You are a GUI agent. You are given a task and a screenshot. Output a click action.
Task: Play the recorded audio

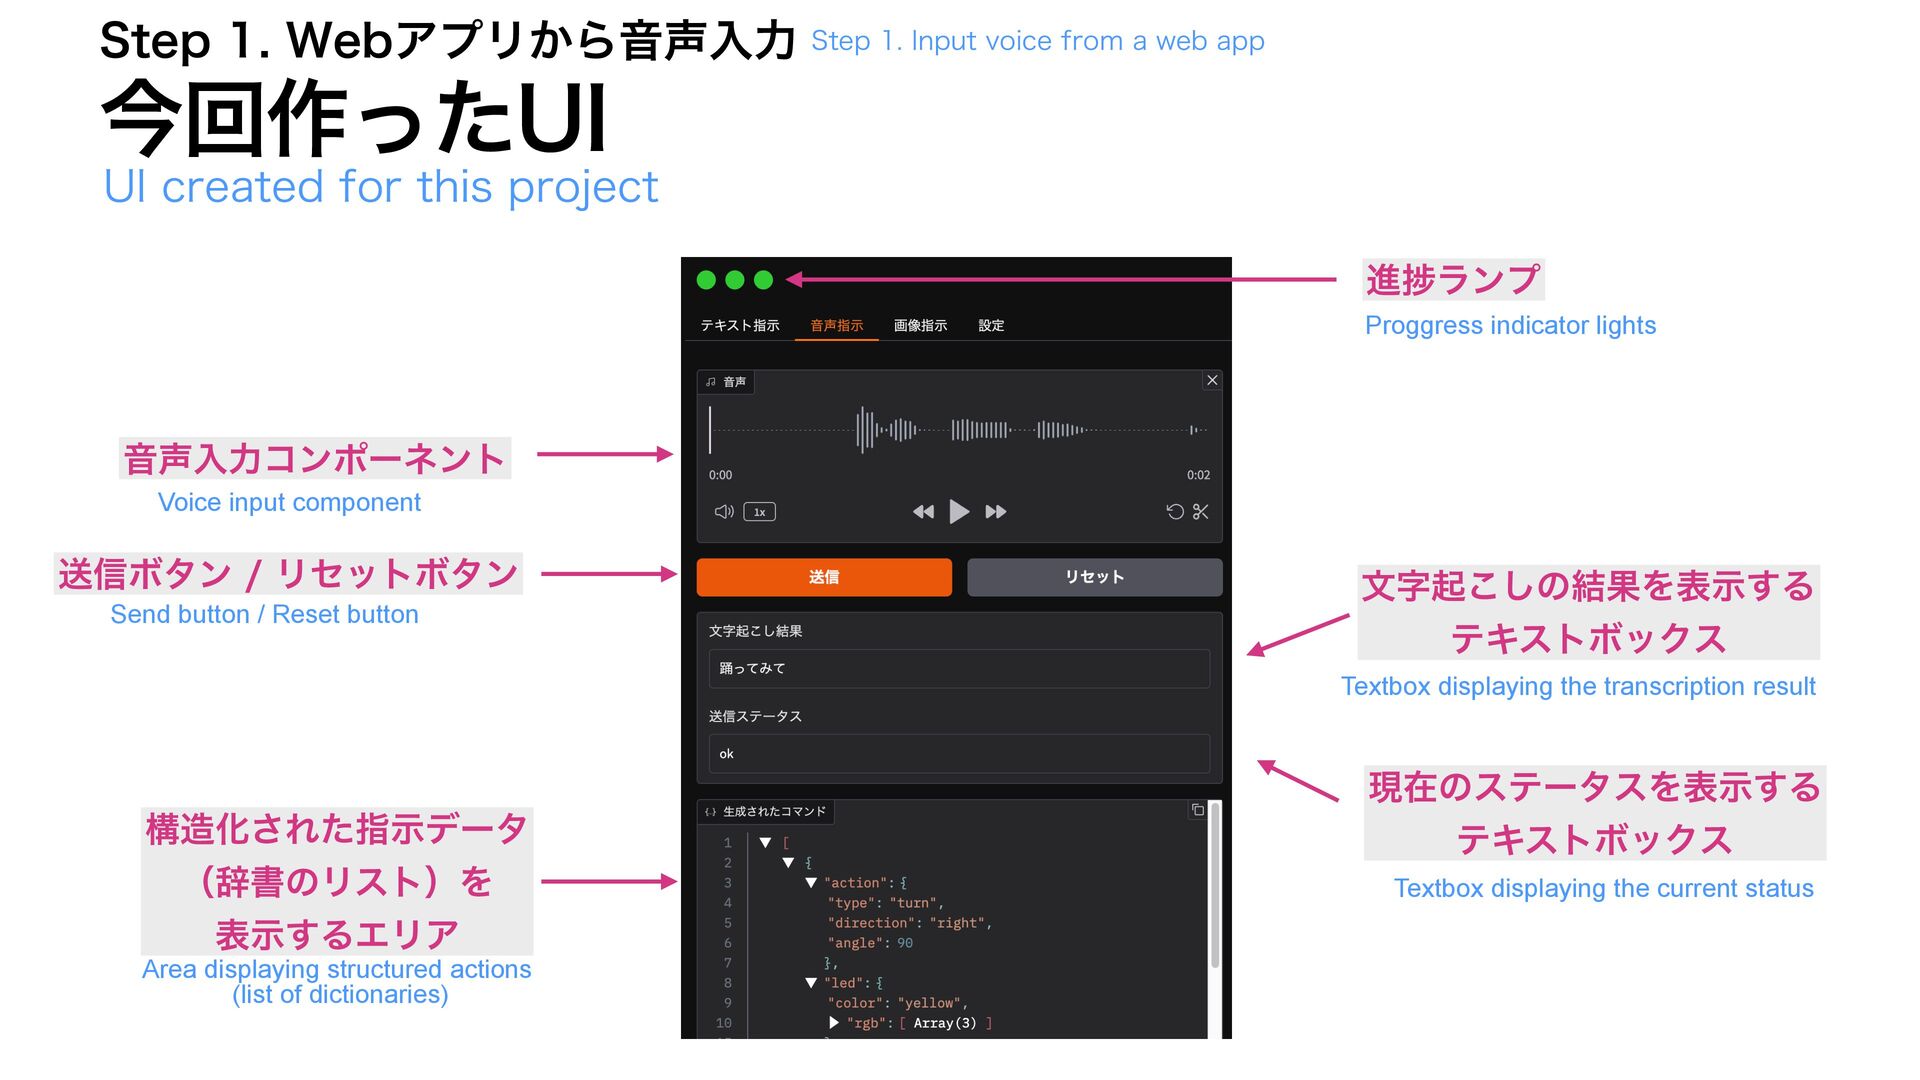tap(959, 512)
